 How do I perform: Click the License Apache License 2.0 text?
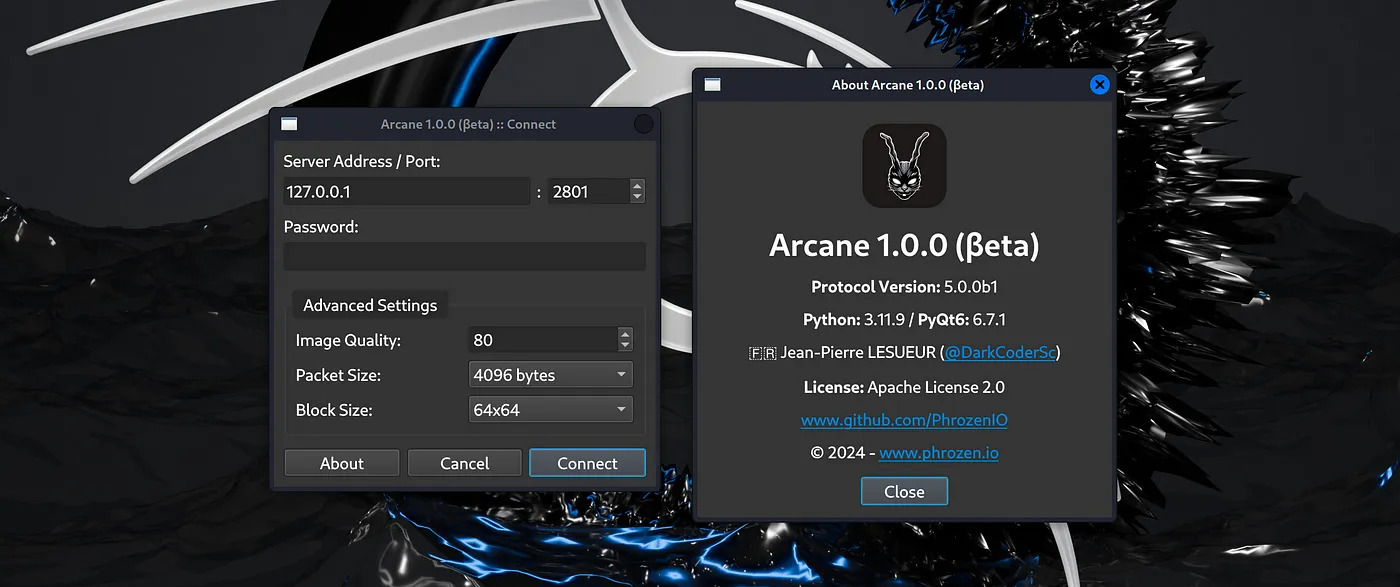pyautogui.click(x=904, y=386)
